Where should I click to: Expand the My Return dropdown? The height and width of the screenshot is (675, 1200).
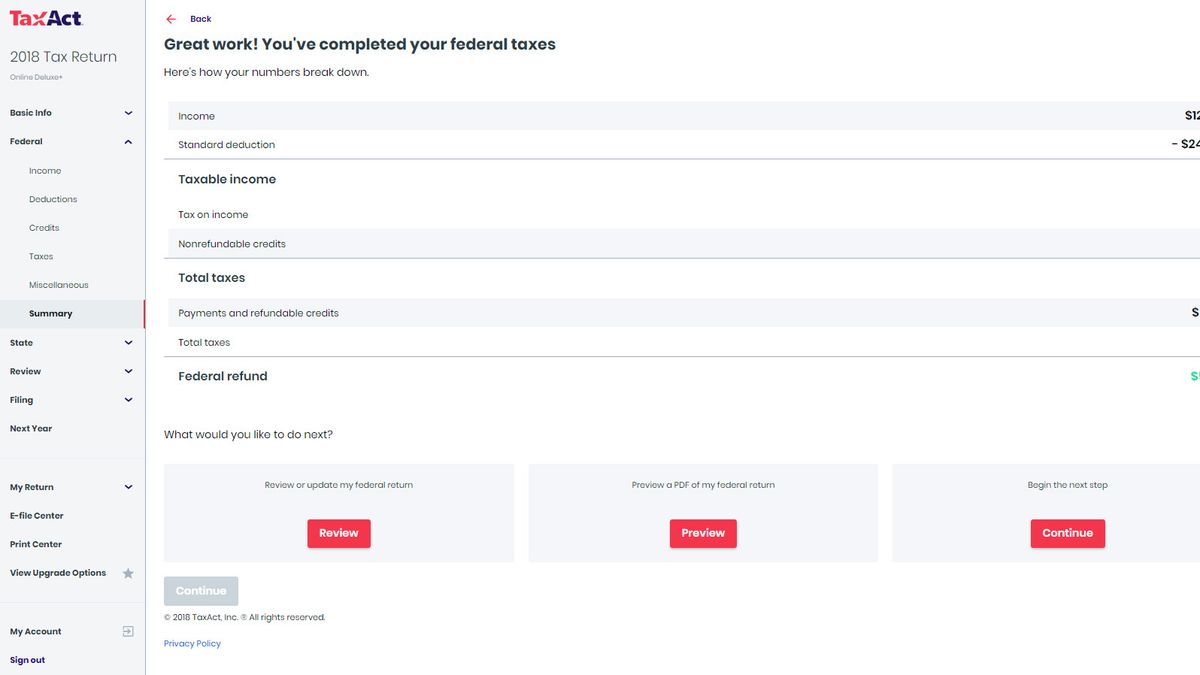coord(128,488)
